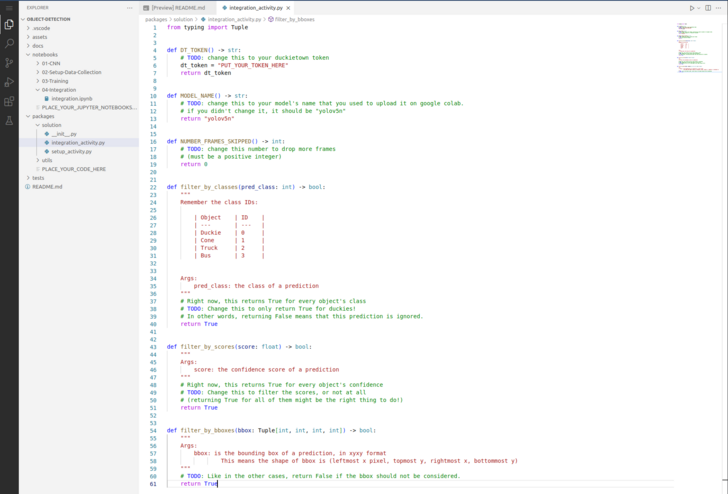Collapse the notebooks folder
The height and width of the screenshot is (494, 728).
(45, 54)
